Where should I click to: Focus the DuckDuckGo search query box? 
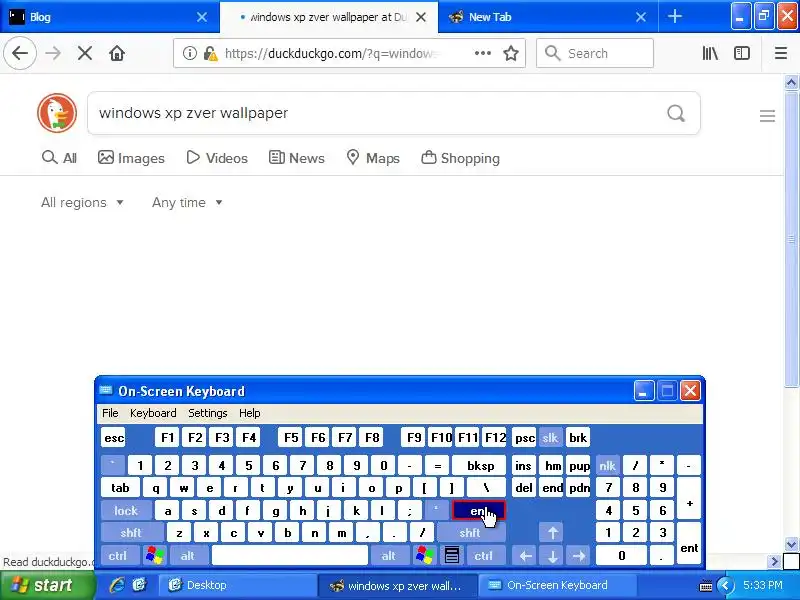pos(378,113)
